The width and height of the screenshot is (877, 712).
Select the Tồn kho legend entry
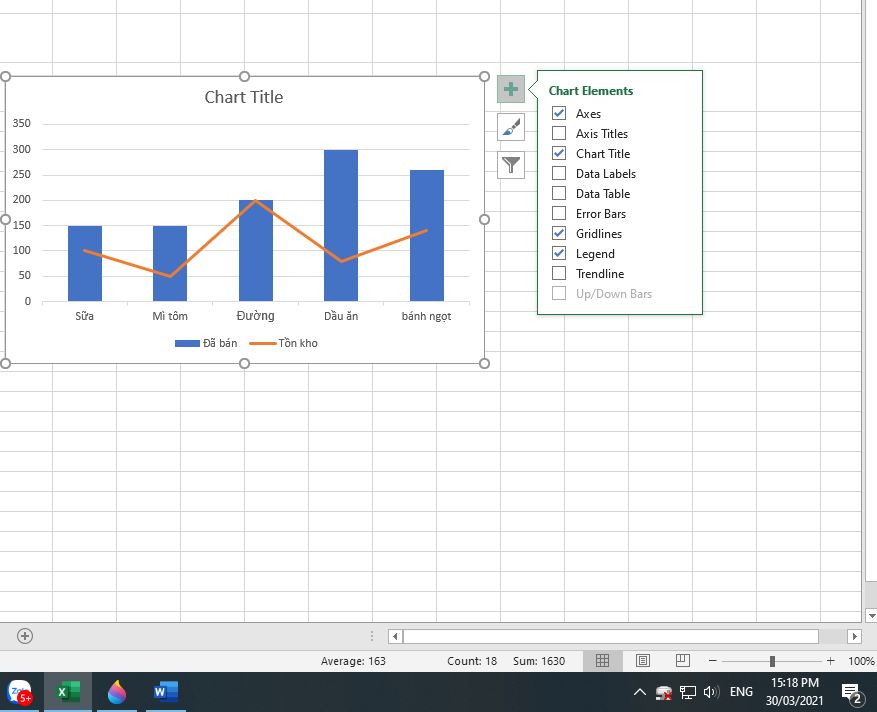[x=284, y=343]
